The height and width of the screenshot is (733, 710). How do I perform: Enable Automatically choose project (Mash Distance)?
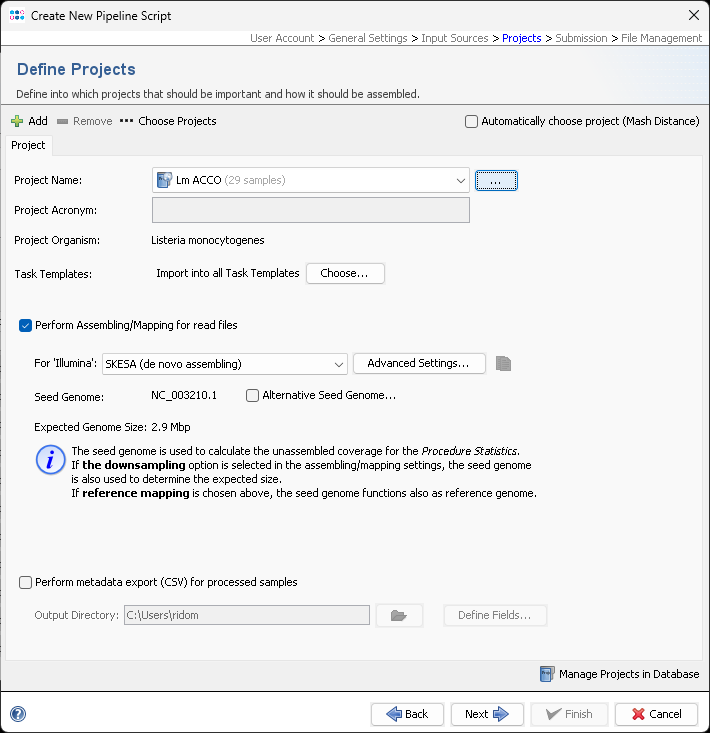472,121
